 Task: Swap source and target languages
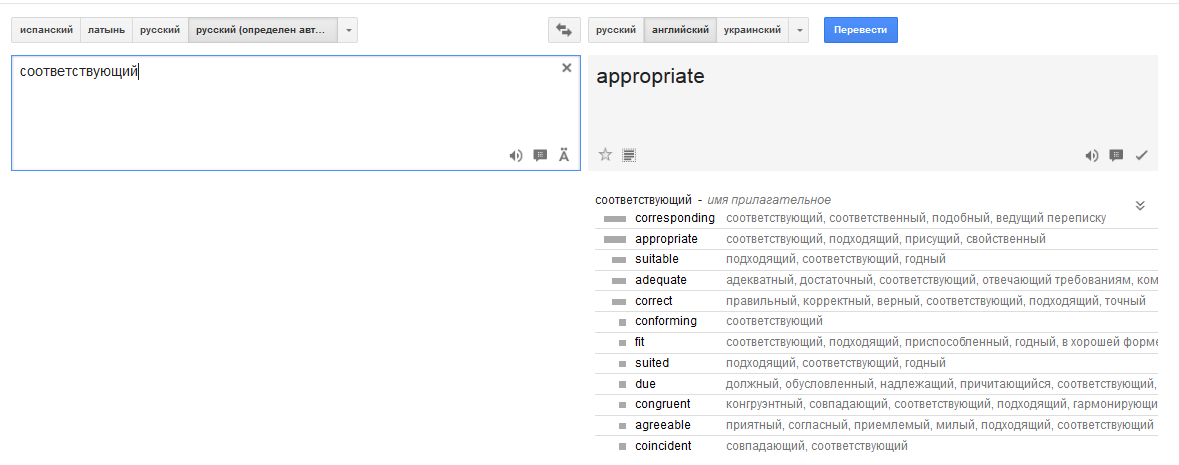tap(564, 30)
